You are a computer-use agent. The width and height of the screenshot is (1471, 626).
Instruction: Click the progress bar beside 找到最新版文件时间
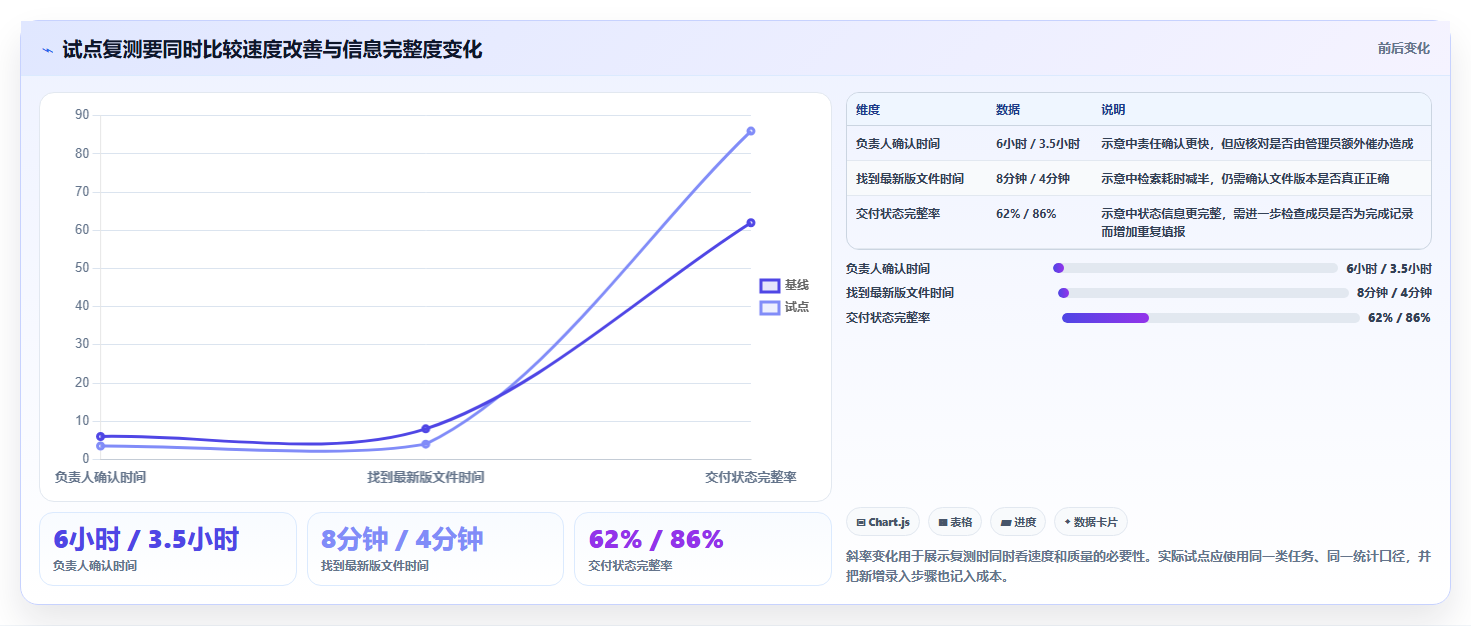pos(1203,293)
